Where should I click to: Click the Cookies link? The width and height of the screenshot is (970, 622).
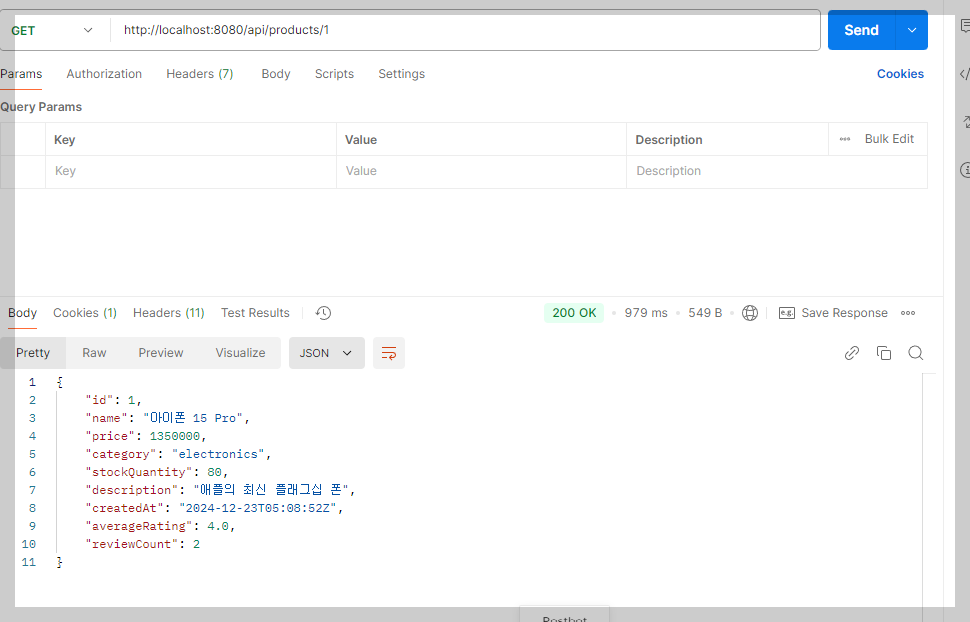point(900,74)
